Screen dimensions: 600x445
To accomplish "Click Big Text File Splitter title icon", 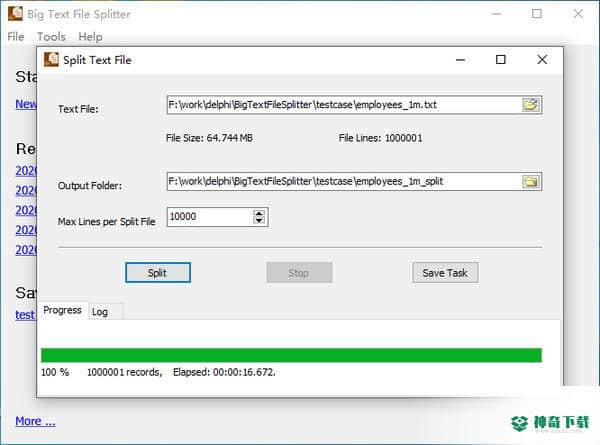I will 15,13.
